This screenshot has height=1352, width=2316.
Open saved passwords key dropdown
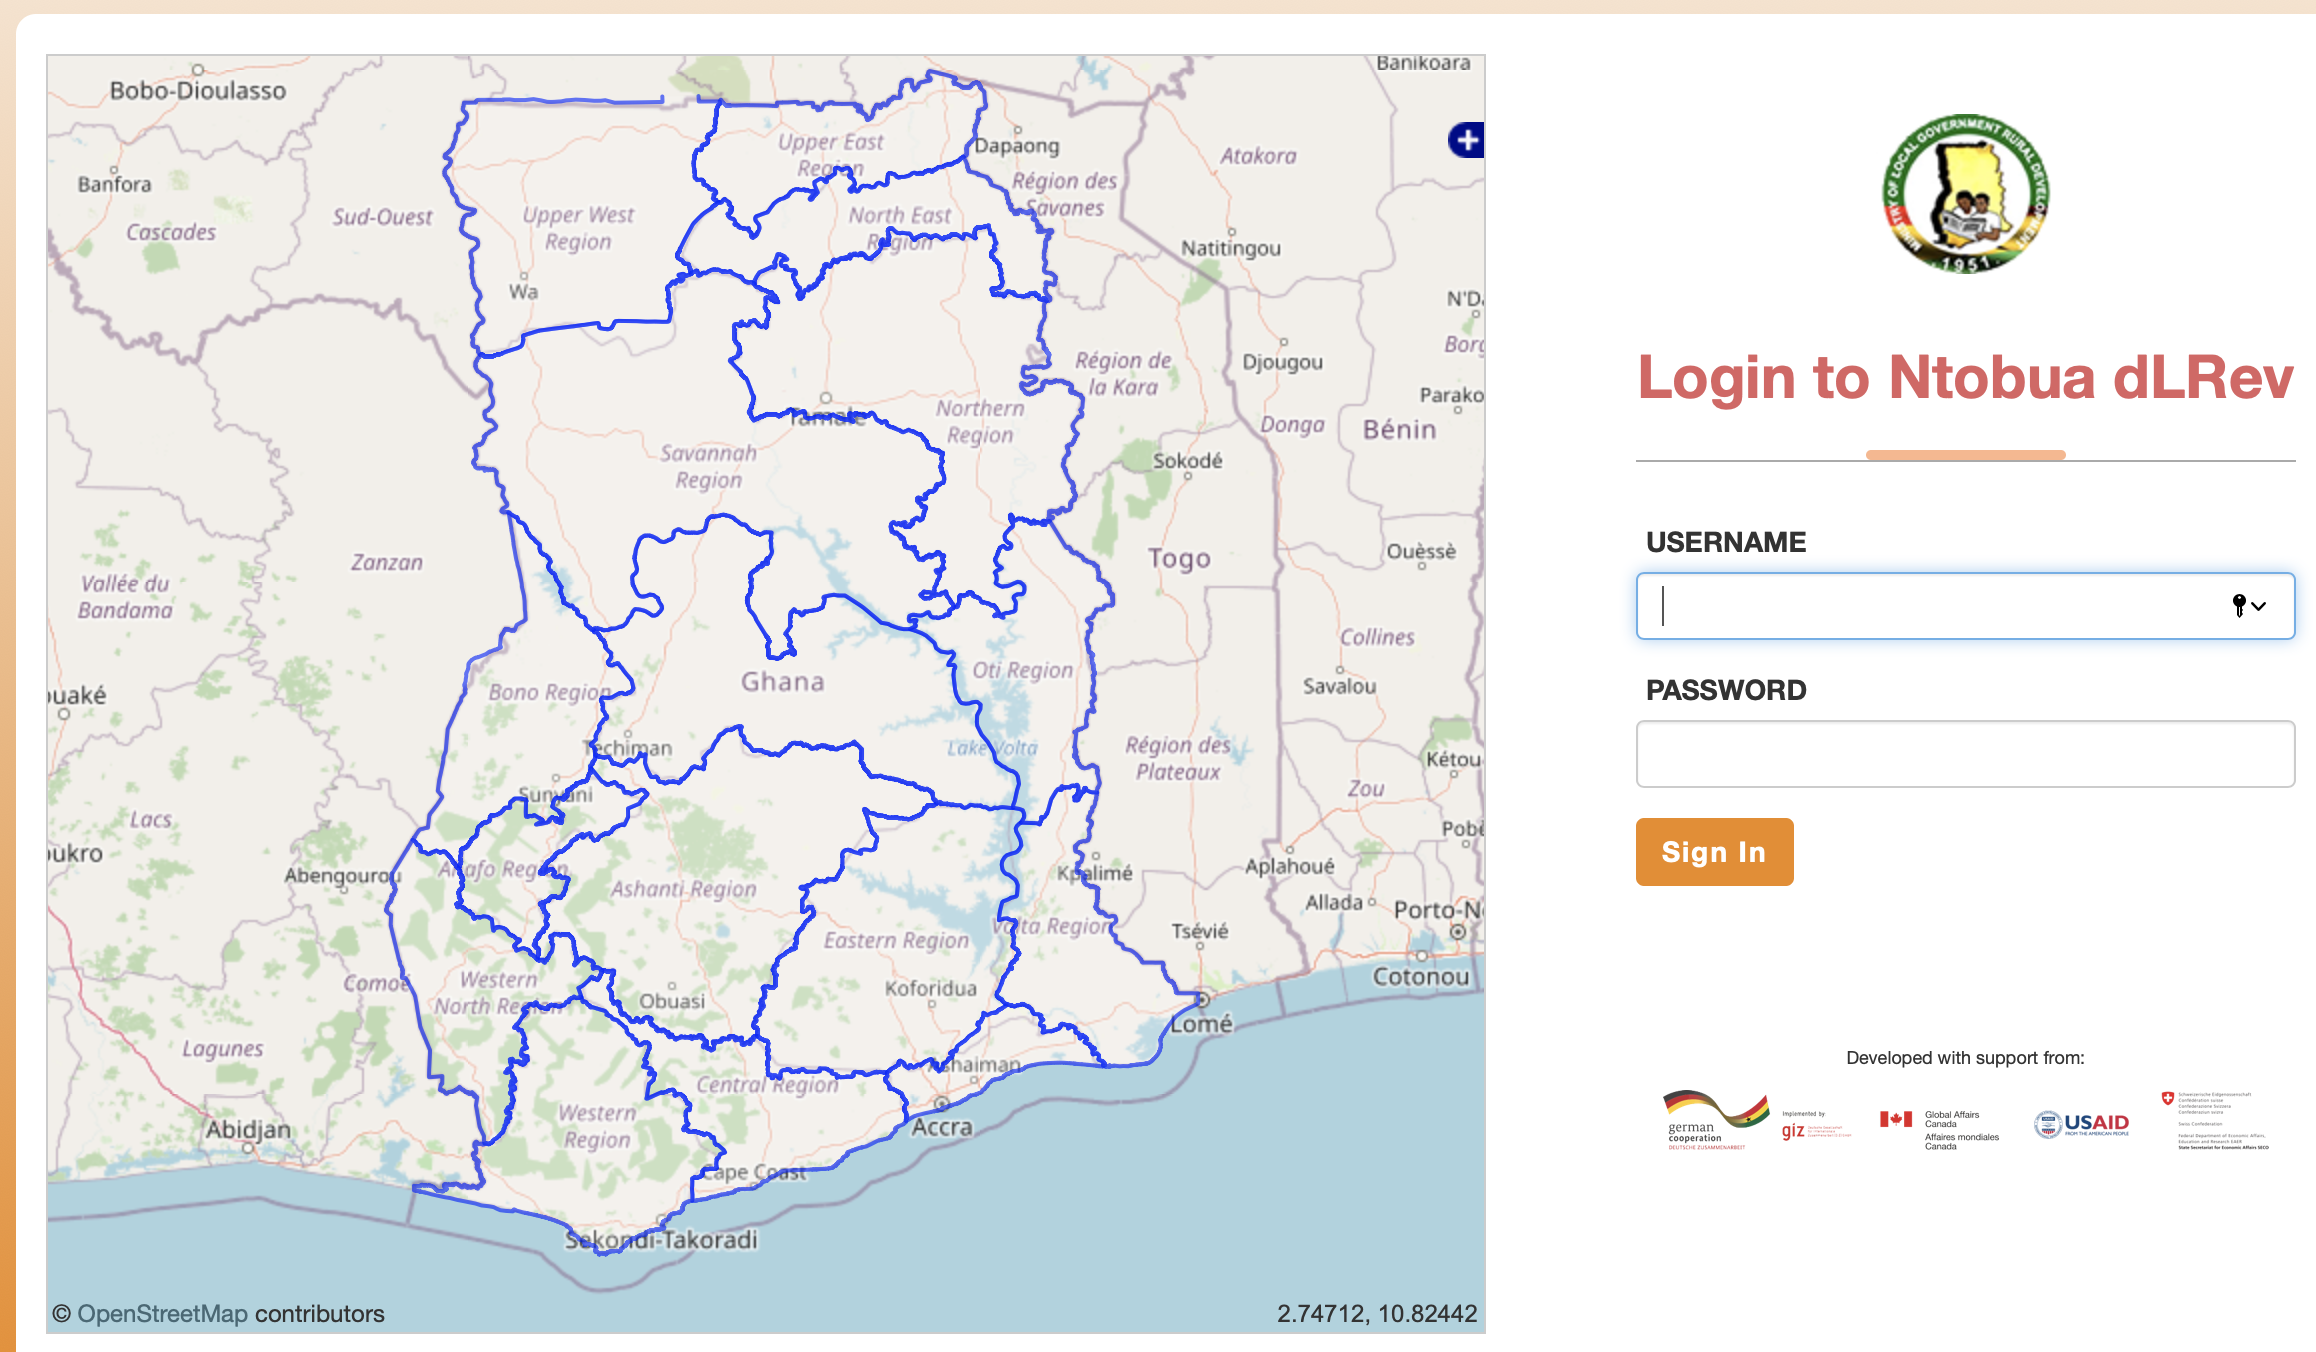click(x=2247, y=605)
